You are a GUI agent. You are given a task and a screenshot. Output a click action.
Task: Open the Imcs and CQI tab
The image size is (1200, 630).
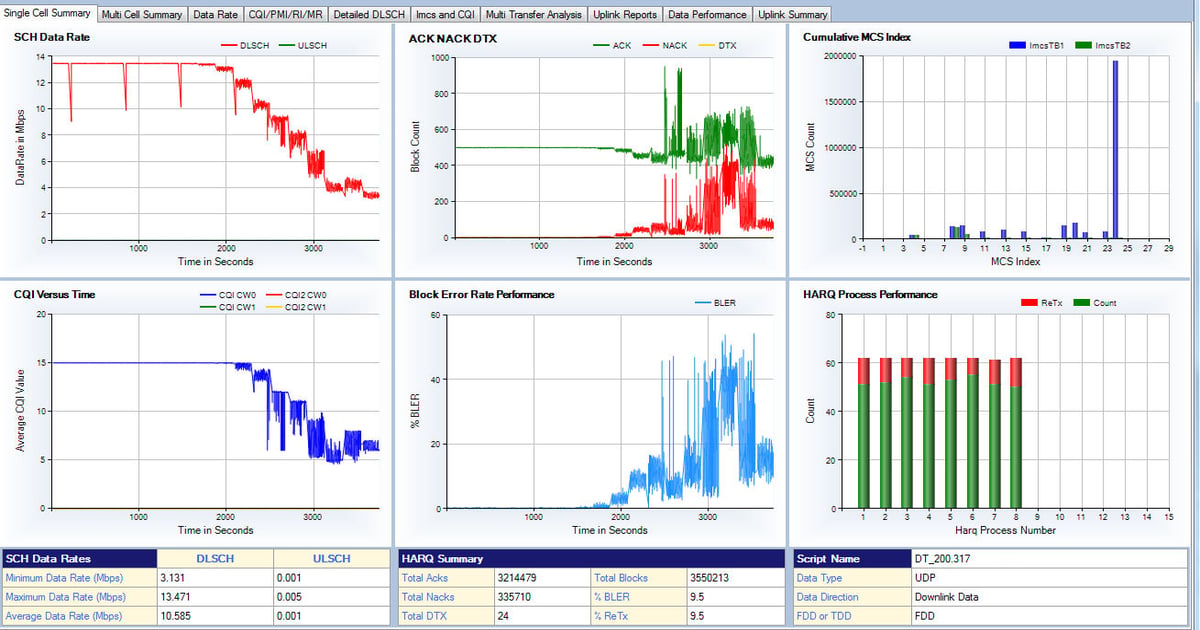pyautogui.click(x=445, y=14)
